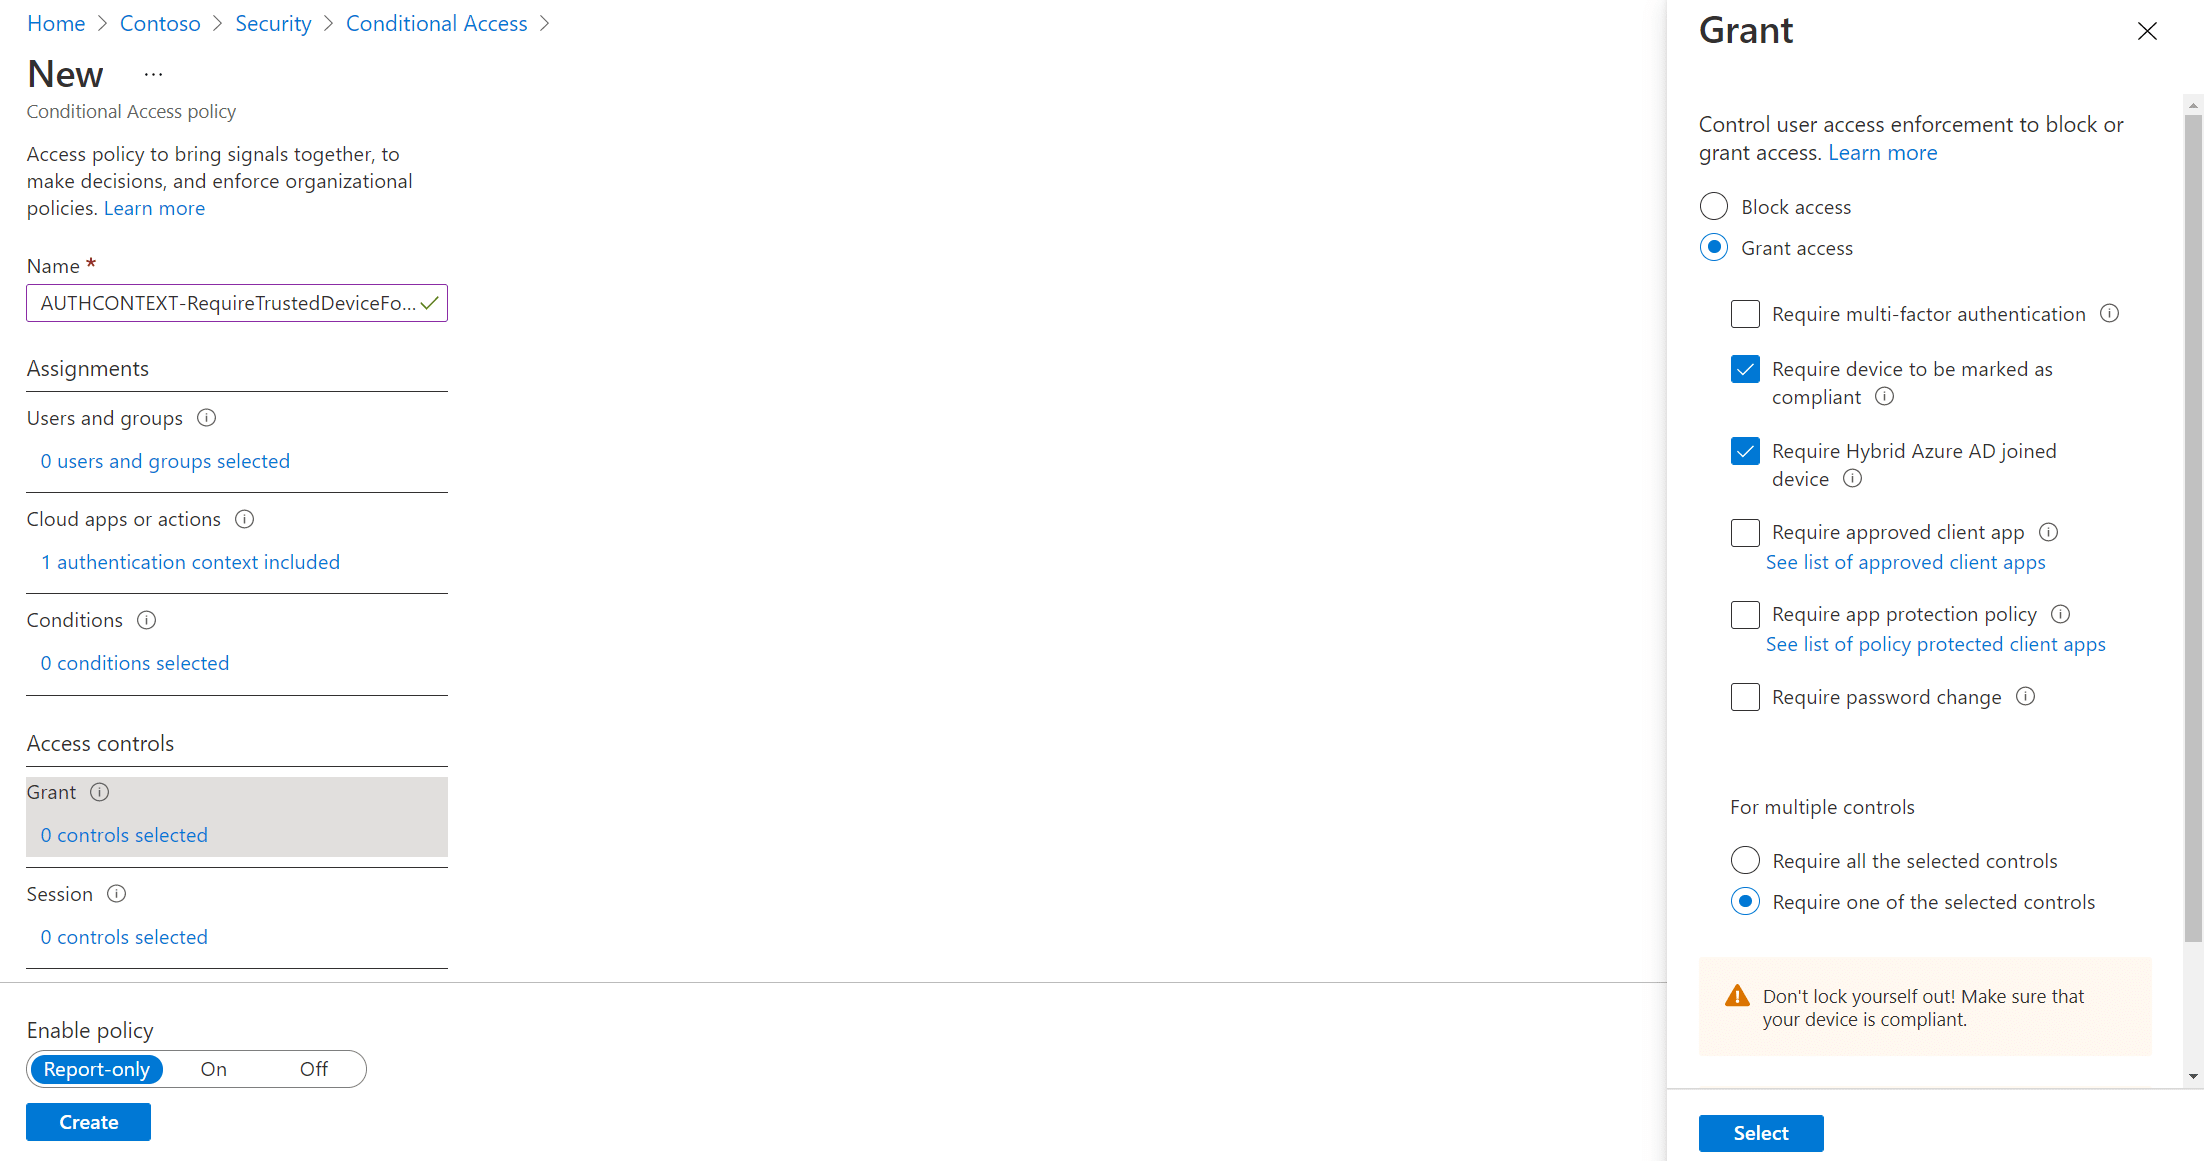2204x1161 pixels.
Task: Click the Session info icon
Action: (x=116, y=894)
